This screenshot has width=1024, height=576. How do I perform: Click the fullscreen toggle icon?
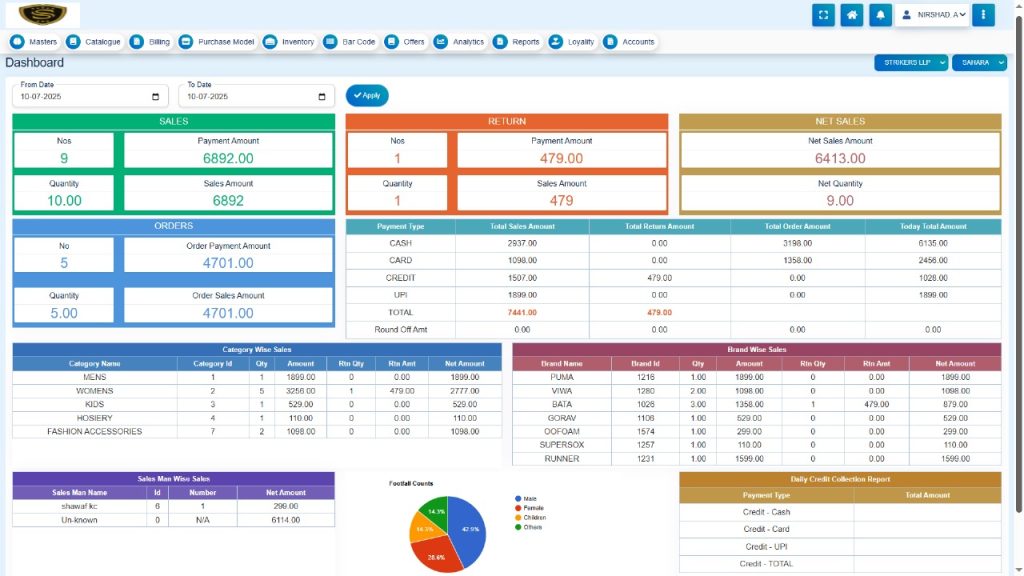[823, 15]
